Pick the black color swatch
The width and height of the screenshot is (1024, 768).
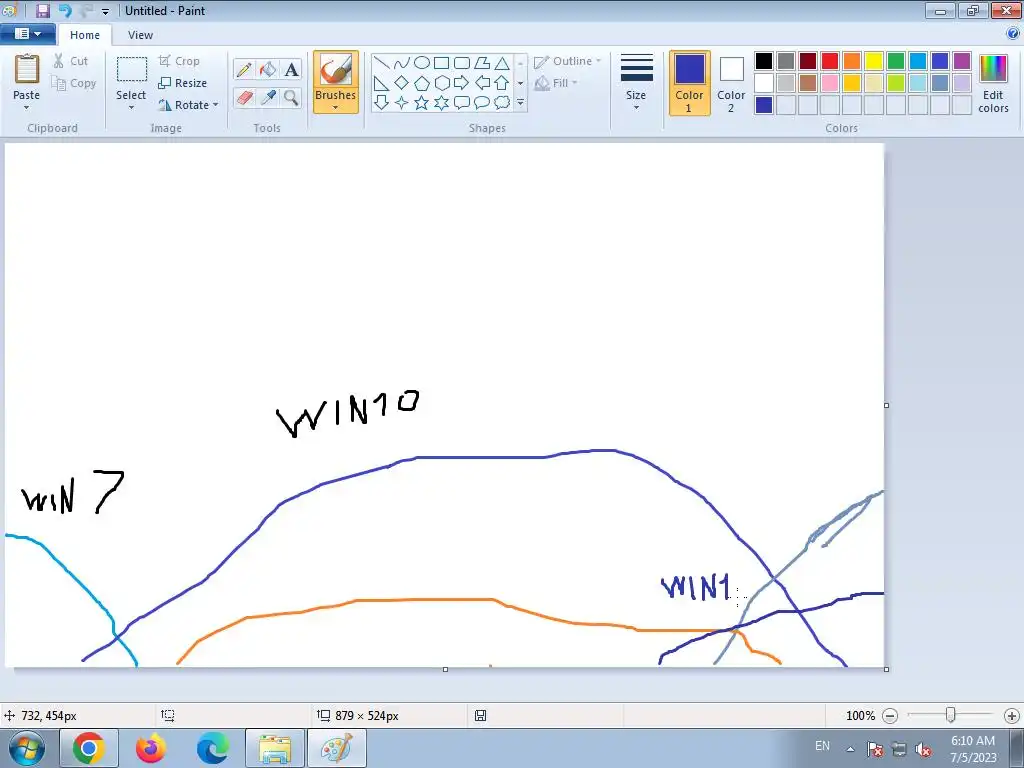tap(763, 61)
